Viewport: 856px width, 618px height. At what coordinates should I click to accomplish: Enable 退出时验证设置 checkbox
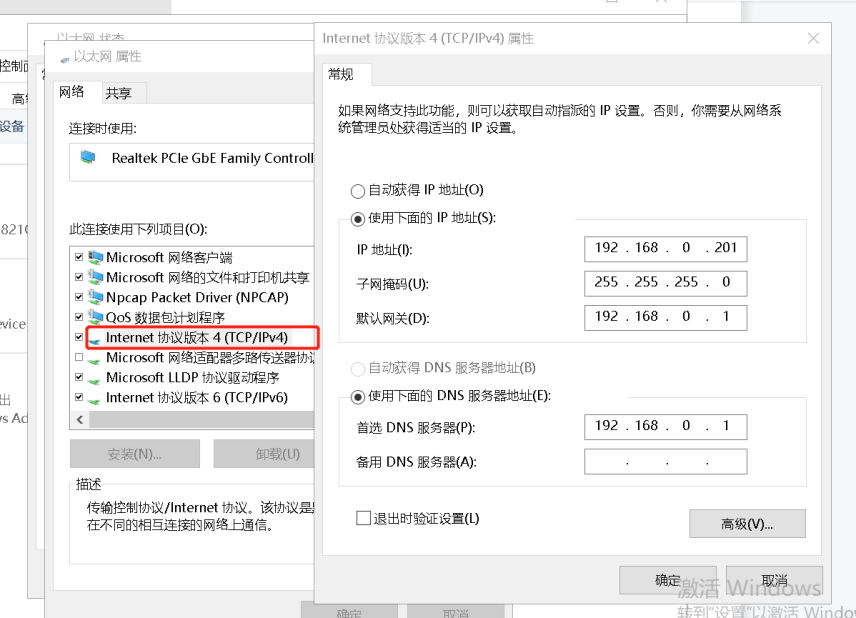click(364, 518)
